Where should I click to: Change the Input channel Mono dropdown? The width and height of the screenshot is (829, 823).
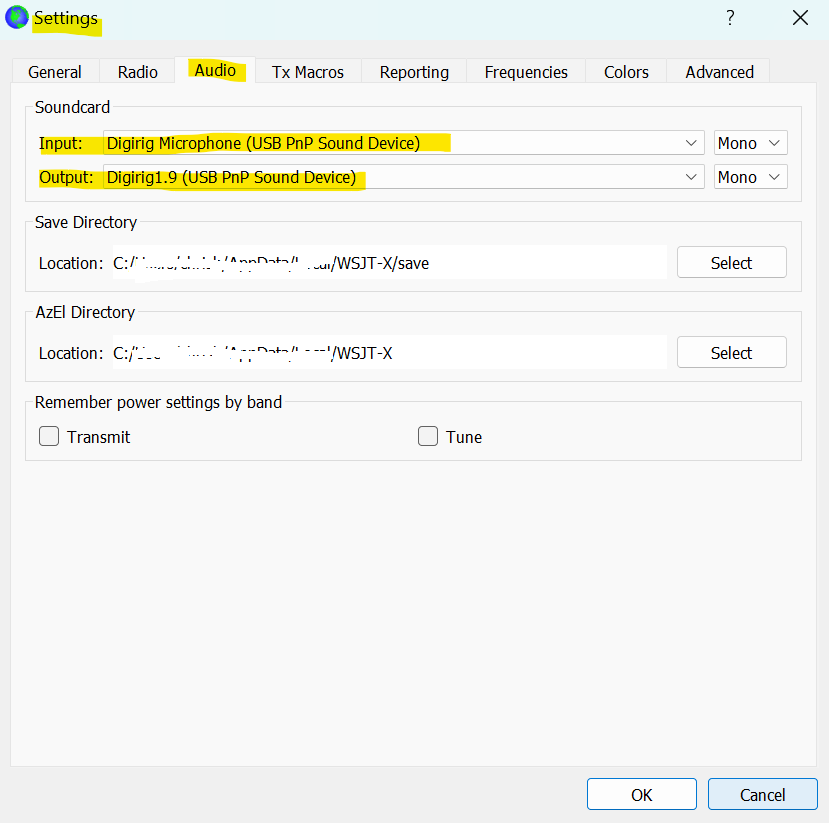tap(750, 143)
